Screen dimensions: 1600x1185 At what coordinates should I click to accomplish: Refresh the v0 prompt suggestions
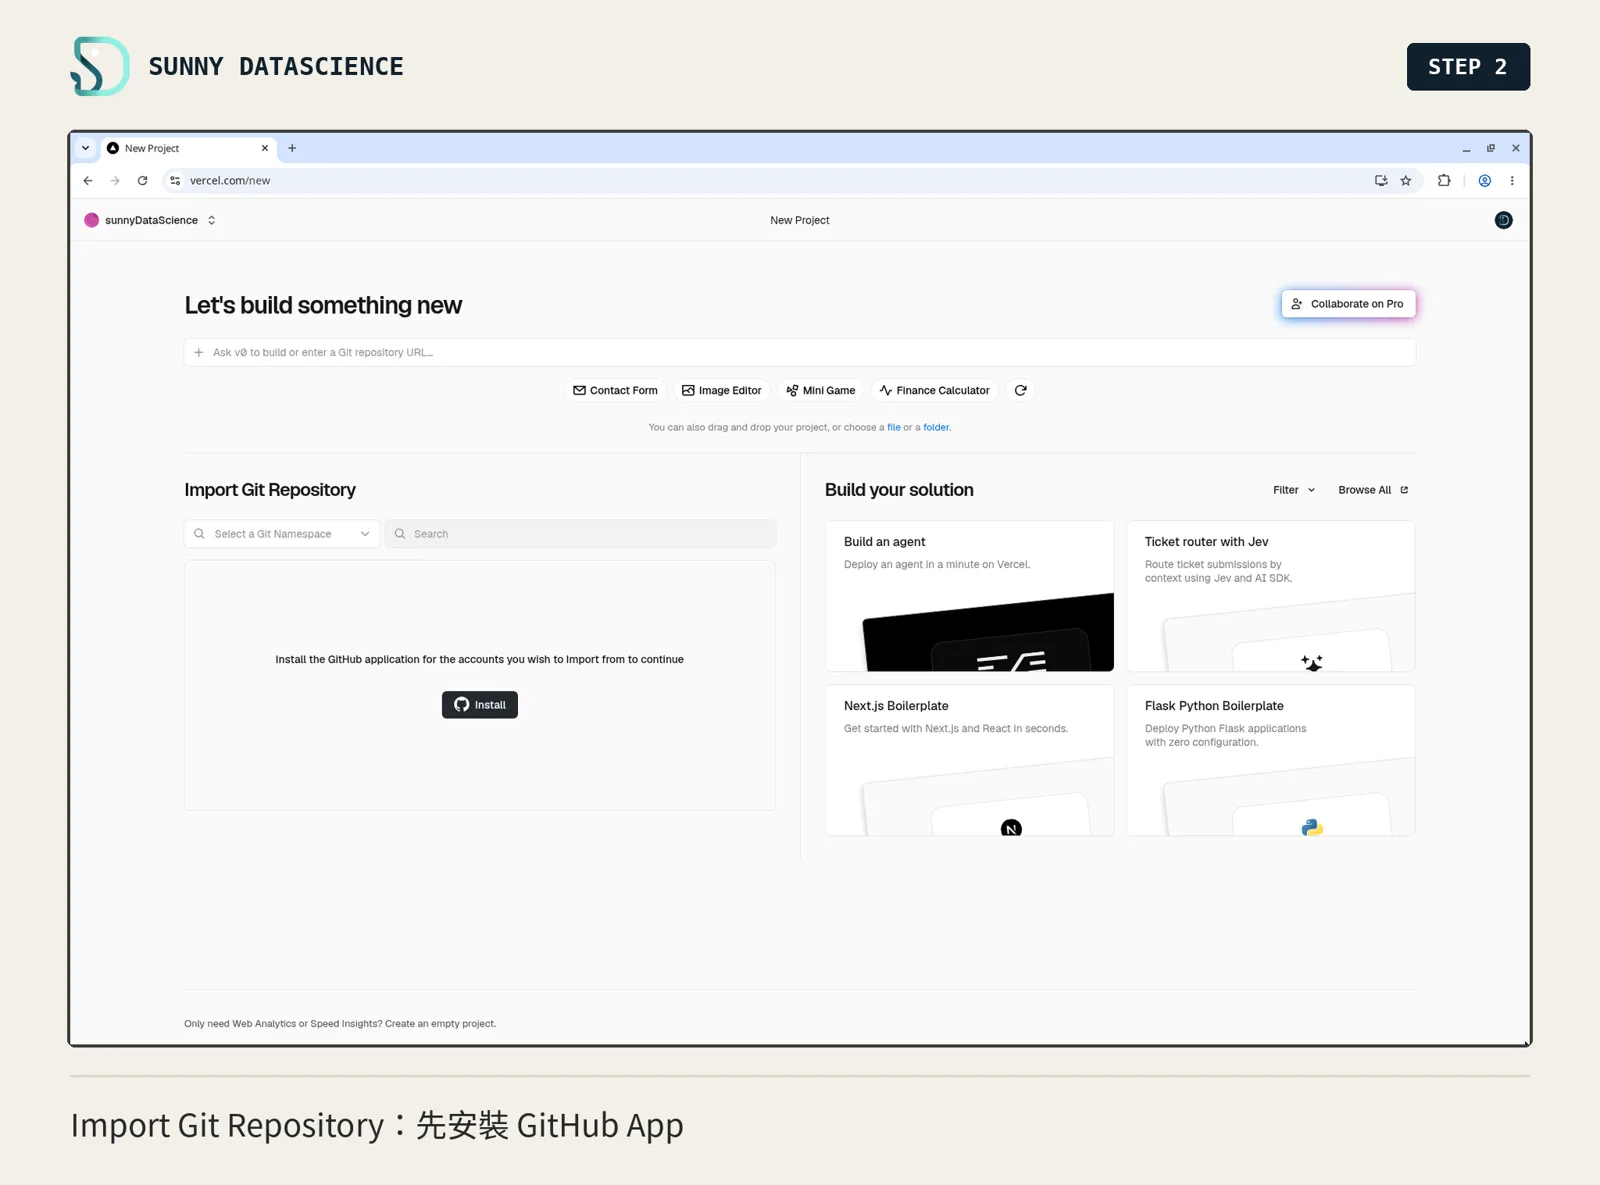(x=1020, y=391)
